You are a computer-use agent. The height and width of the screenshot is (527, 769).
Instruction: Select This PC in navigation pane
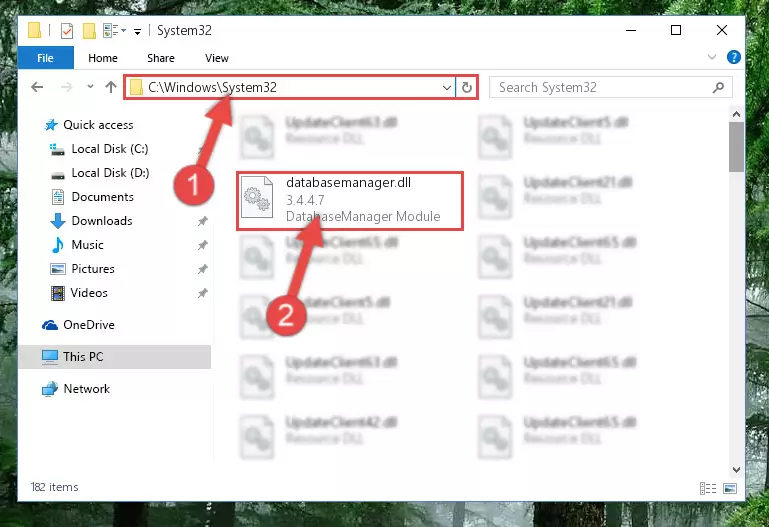pos(114,356)
